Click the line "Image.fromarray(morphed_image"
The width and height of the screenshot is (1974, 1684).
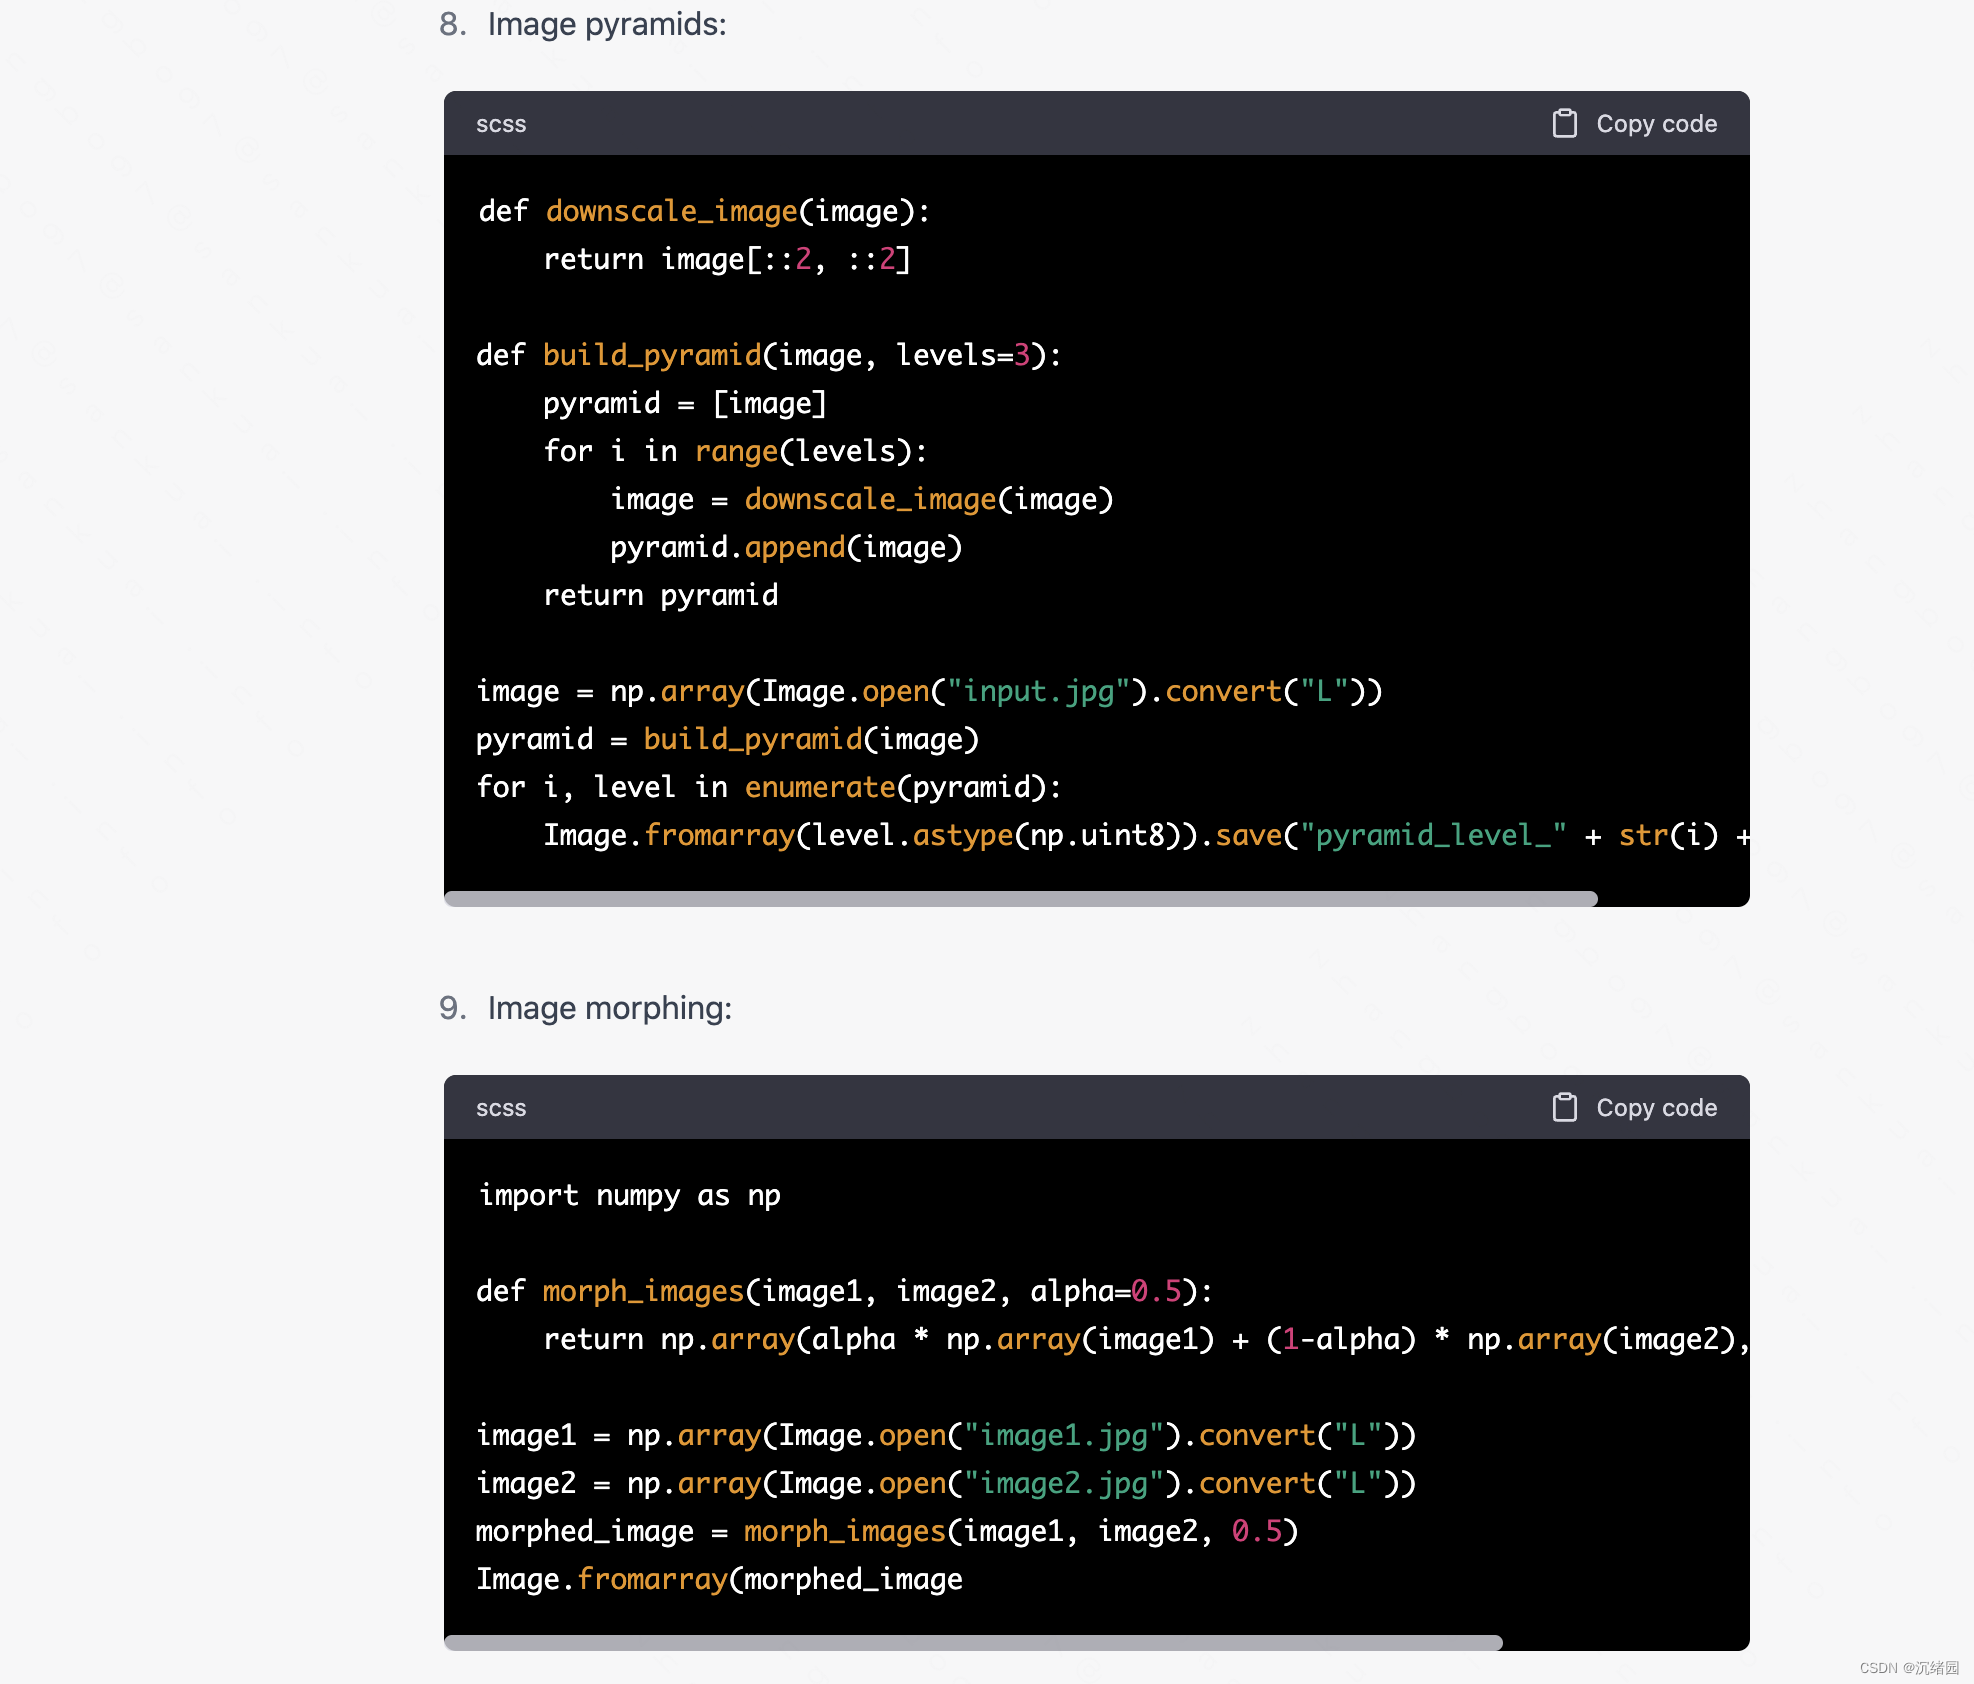pyautogui.click(x=720, y=1579)
